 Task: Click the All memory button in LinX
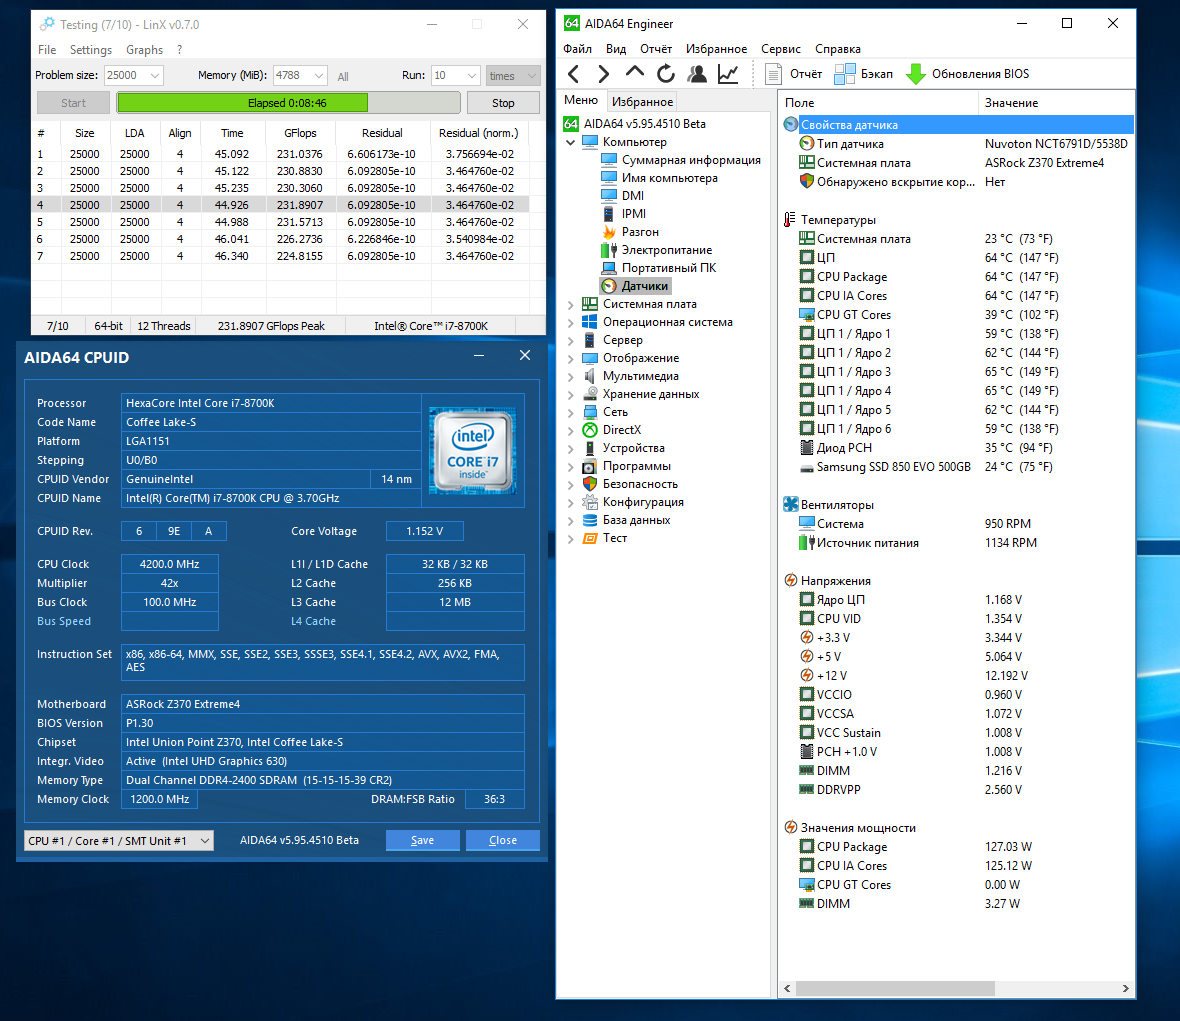click(343, 76)
